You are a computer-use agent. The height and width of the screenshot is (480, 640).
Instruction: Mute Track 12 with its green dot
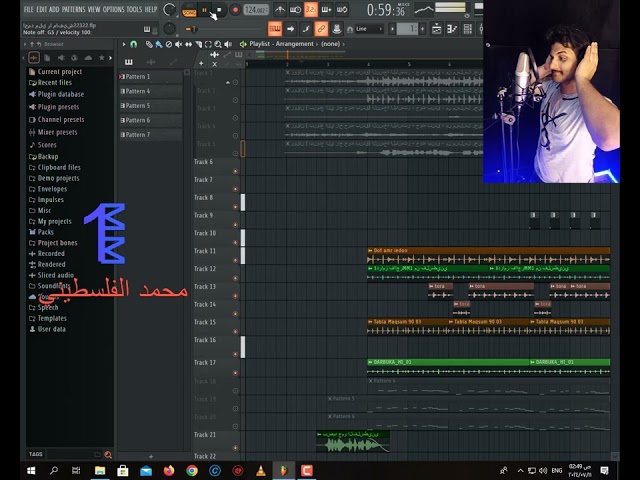[x=235, y=278]
